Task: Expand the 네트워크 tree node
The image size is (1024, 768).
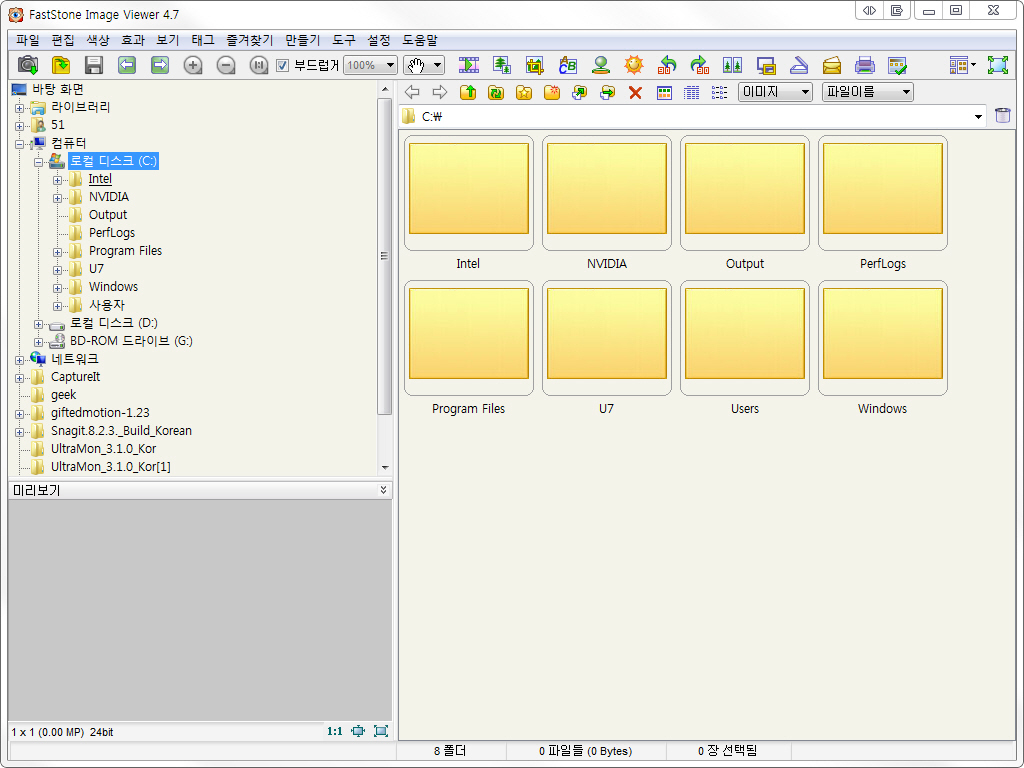Action: pos(20,360)
